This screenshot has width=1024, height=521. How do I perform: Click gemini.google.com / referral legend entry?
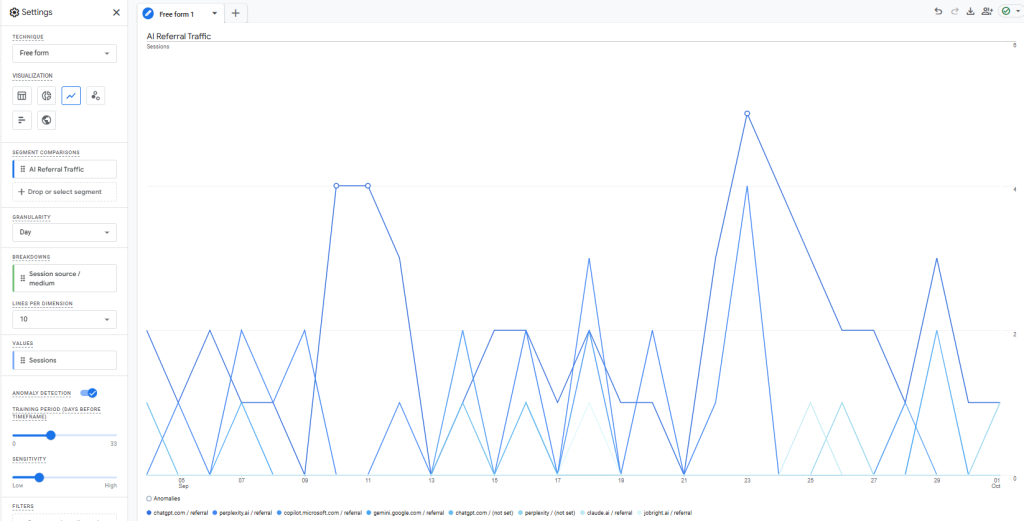coord(406,513)
